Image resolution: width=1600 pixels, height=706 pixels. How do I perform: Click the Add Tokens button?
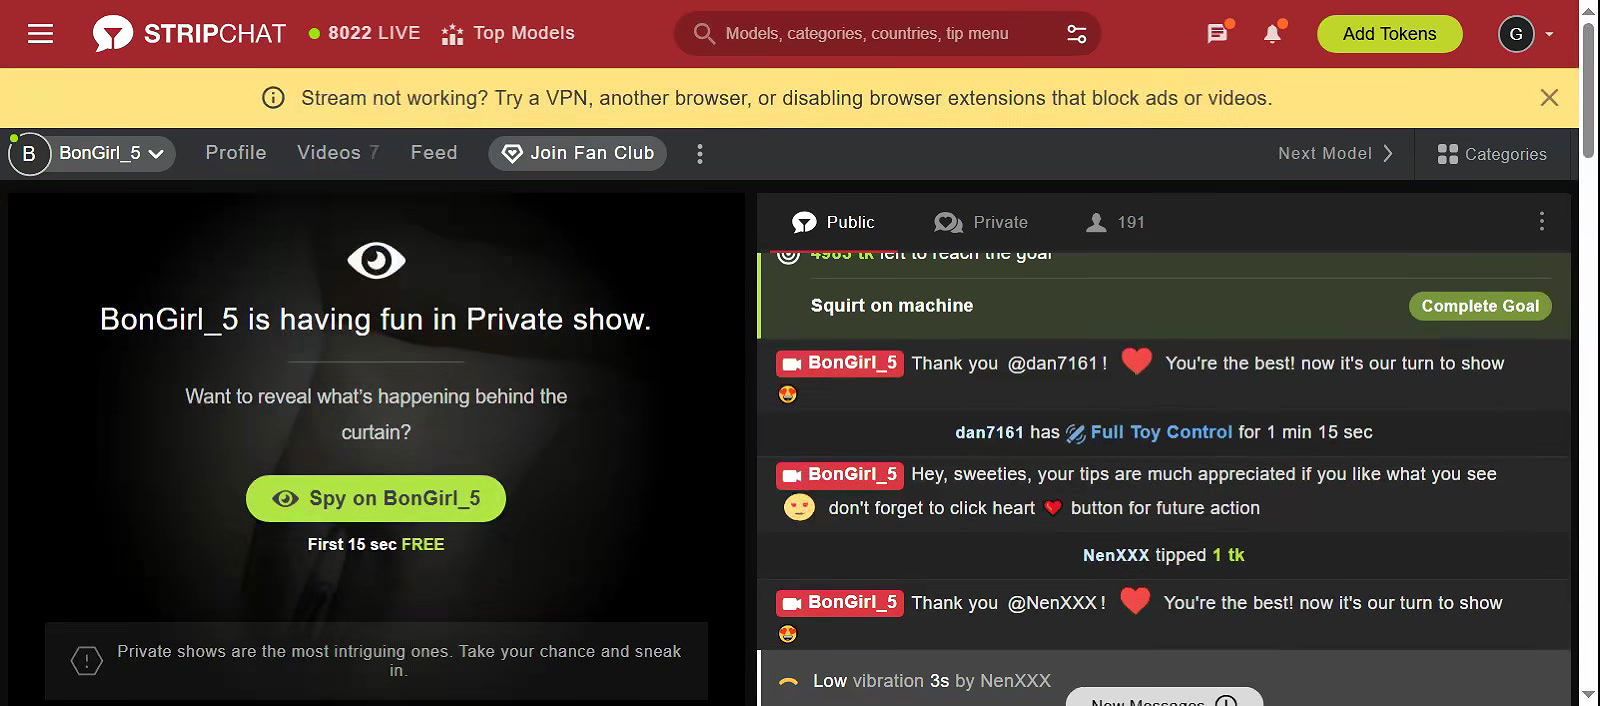[1389, 34]
